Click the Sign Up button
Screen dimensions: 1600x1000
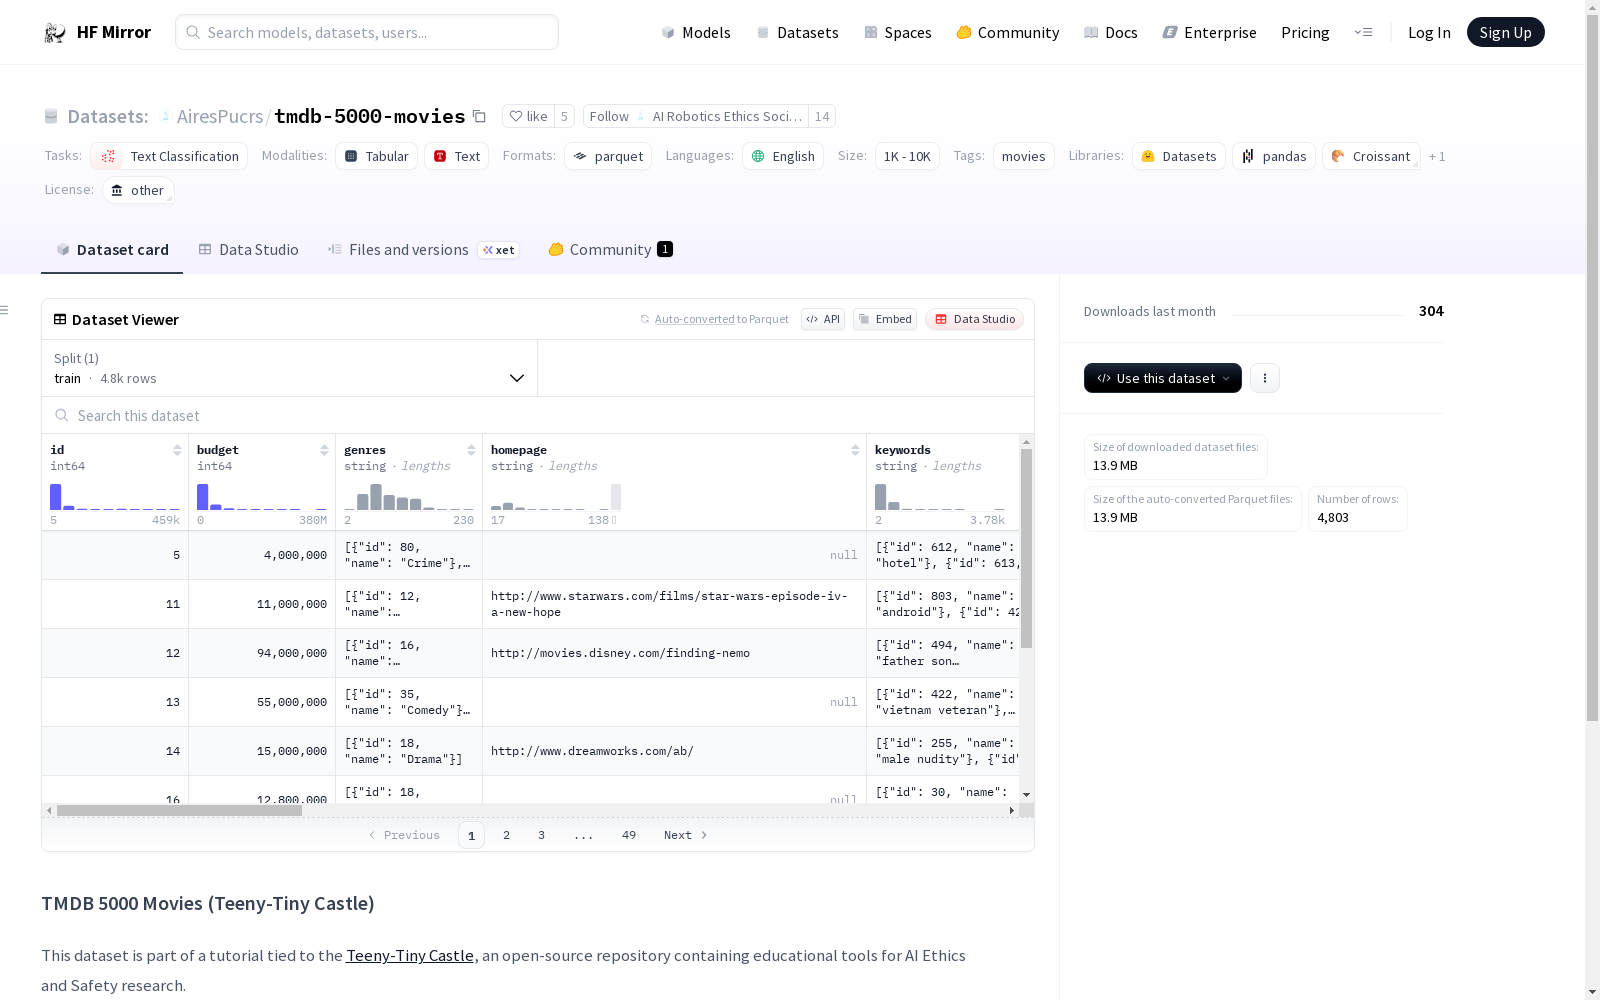tap(1506, 32)
